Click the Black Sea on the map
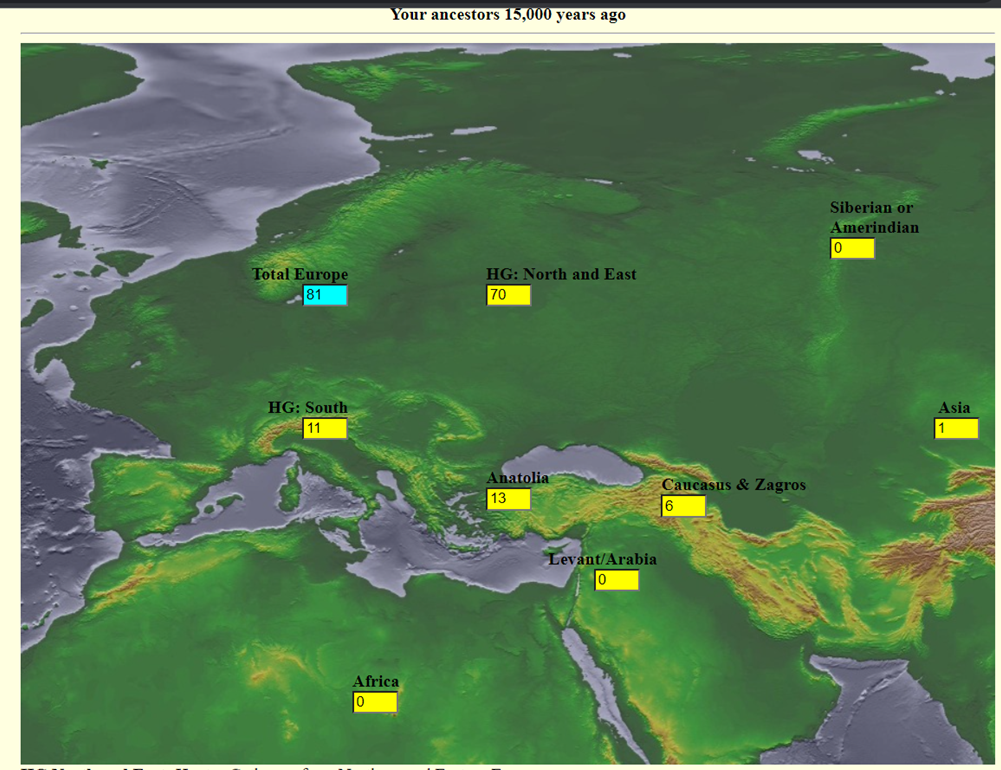This screenshot has width=1001, height=770. coord(575,466)
